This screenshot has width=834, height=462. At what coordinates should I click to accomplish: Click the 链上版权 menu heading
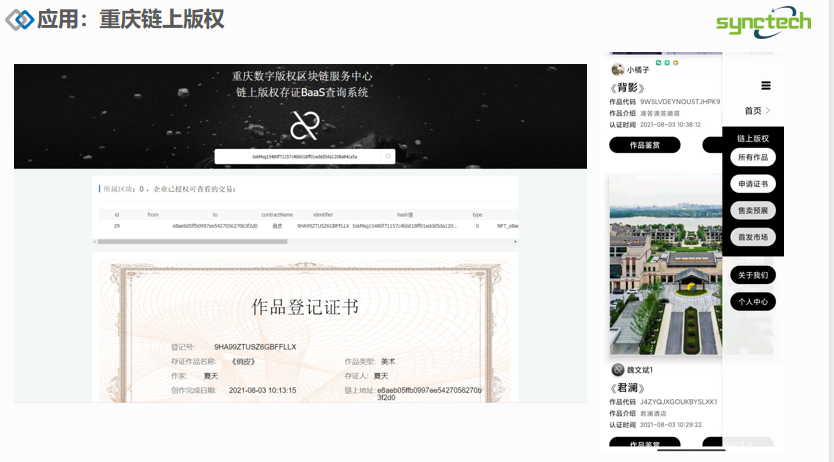pos(753,138)
